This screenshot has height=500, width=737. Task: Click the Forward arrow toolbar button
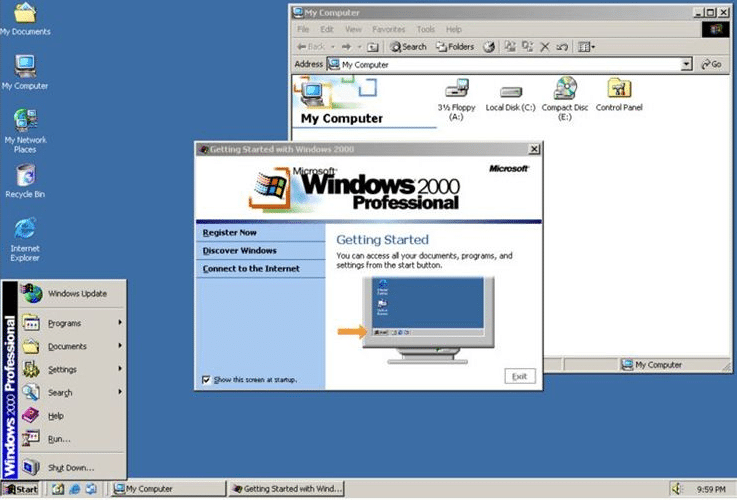coord(346,47)
